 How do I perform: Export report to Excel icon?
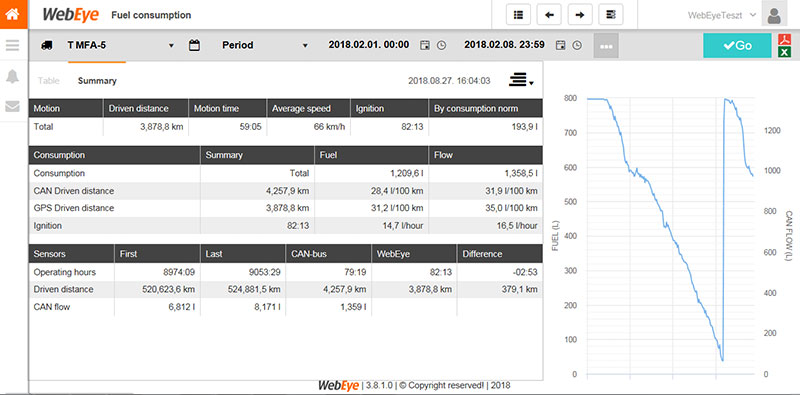point(784,52)
